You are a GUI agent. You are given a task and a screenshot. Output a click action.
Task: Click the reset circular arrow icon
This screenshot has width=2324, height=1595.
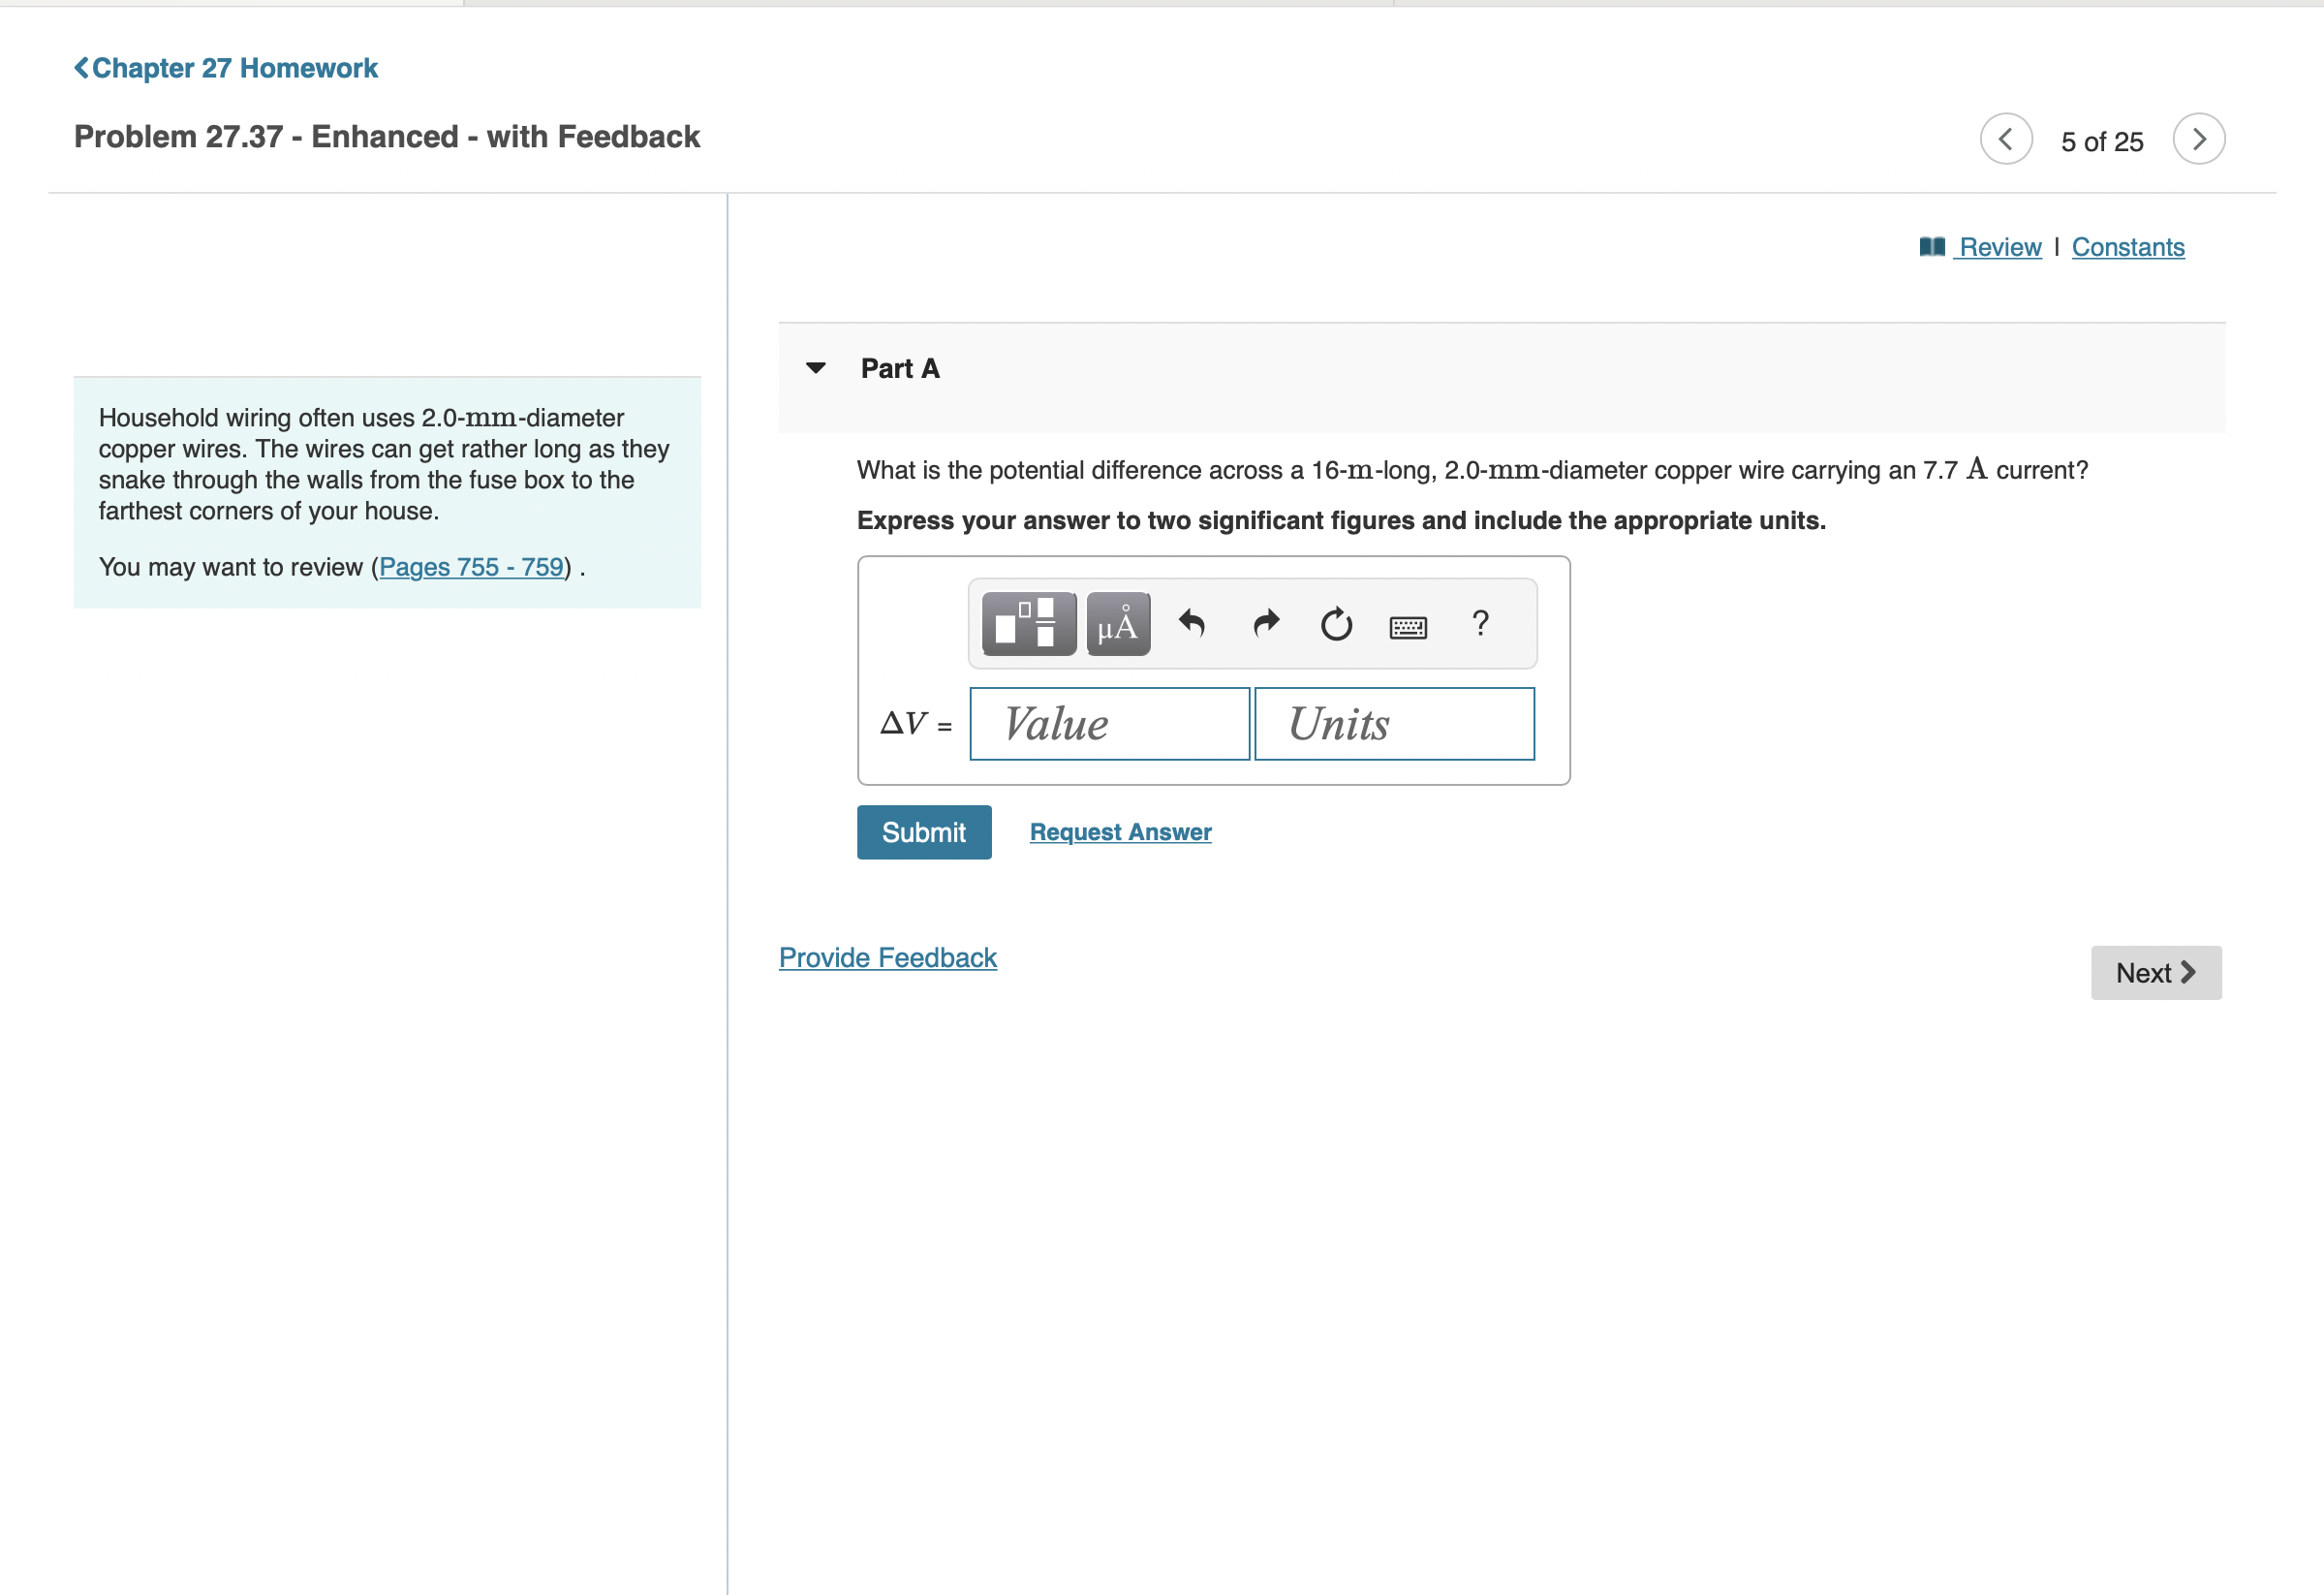coord(1335,624)
